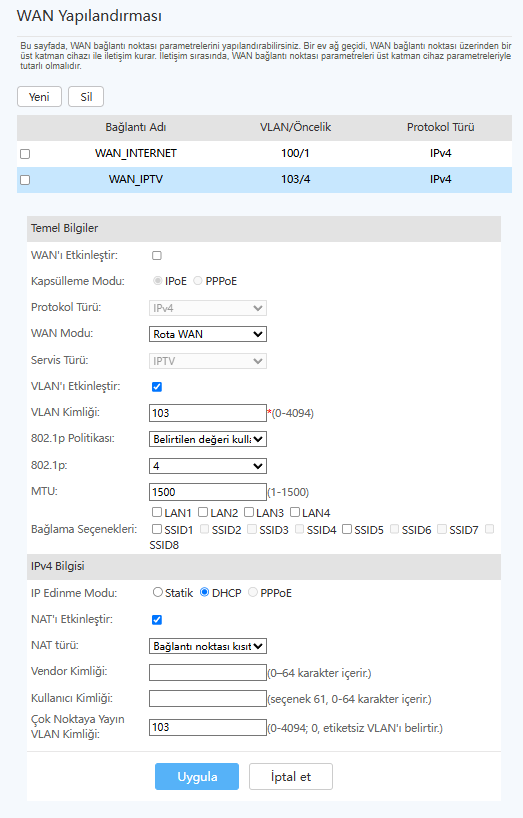Tick the WAN_INTERNET row checkbox
Viewport: 523px width, 818px height.
pos(25,154)
